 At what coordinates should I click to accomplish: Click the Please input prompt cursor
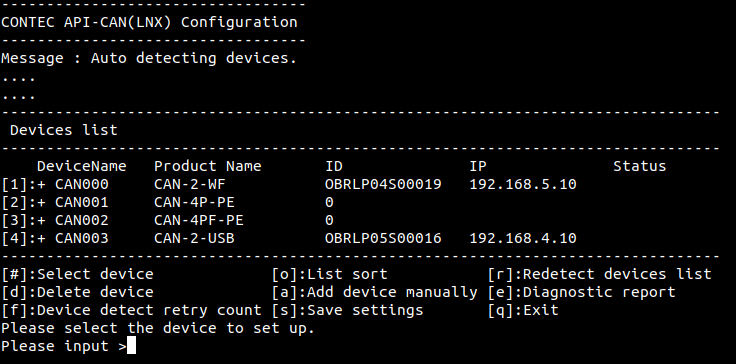(131, 346)
